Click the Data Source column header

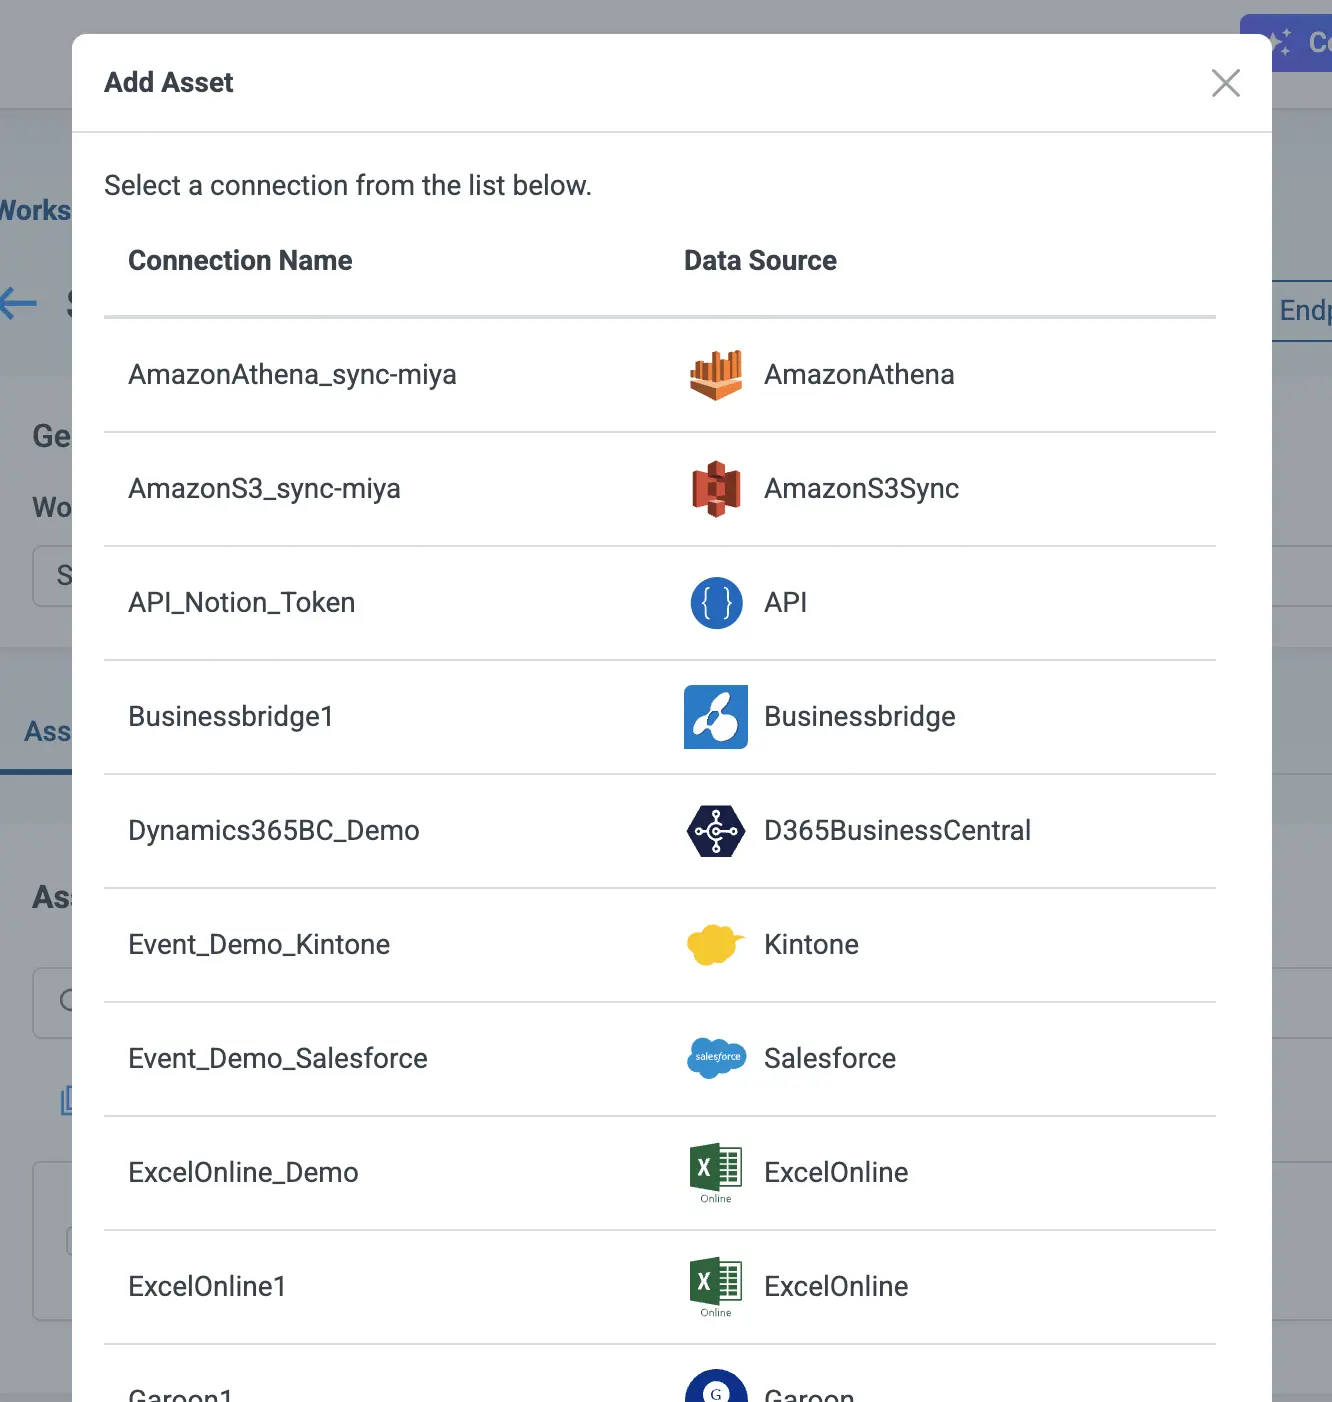[x=760, y=261]
